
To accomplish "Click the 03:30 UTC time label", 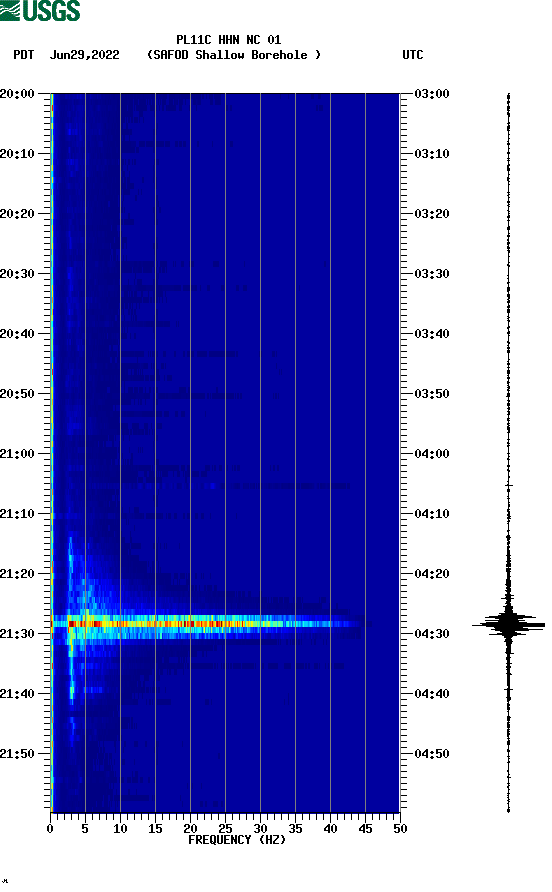I will click(x=432, y=274).
